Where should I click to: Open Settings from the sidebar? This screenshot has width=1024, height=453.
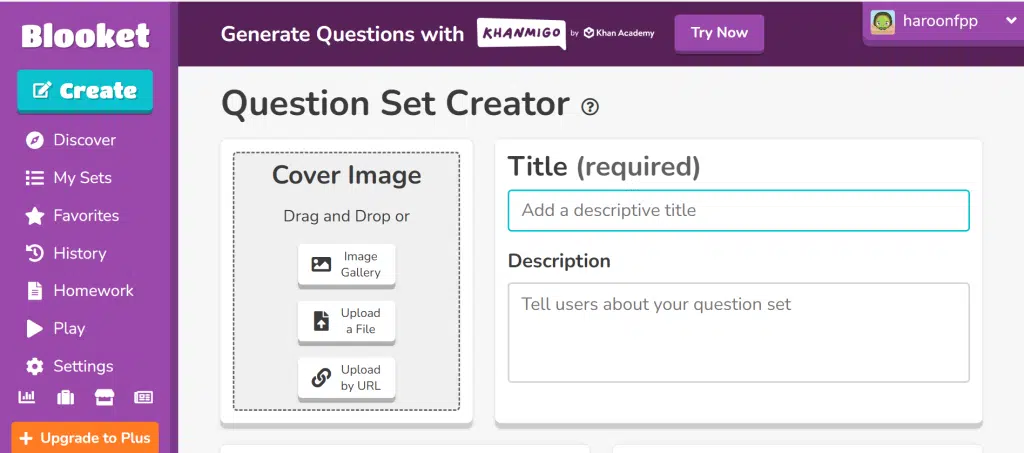[83, 366]
